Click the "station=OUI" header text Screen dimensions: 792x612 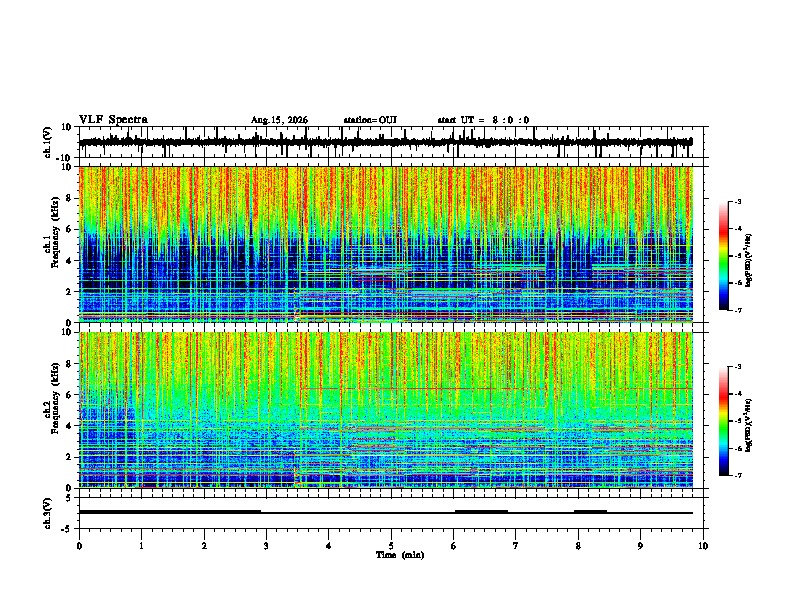[370, 120]
